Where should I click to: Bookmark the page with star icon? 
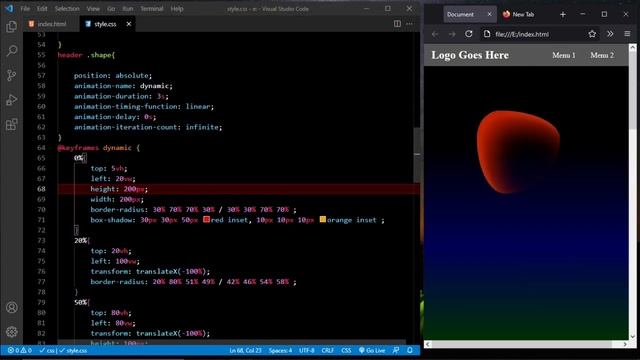[x=592, y=34]
